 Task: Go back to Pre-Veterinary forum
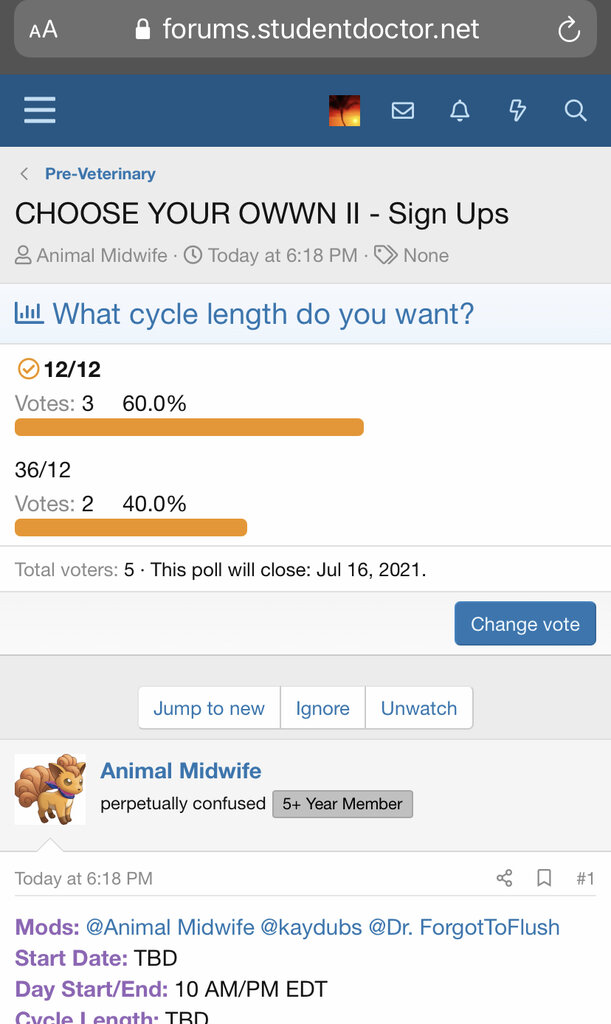click(100, 173)
